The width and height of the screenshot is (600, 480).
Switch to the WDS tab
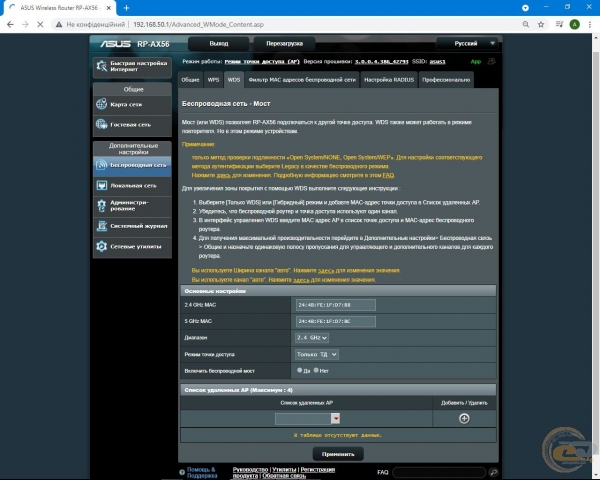[x=234, y=80]
